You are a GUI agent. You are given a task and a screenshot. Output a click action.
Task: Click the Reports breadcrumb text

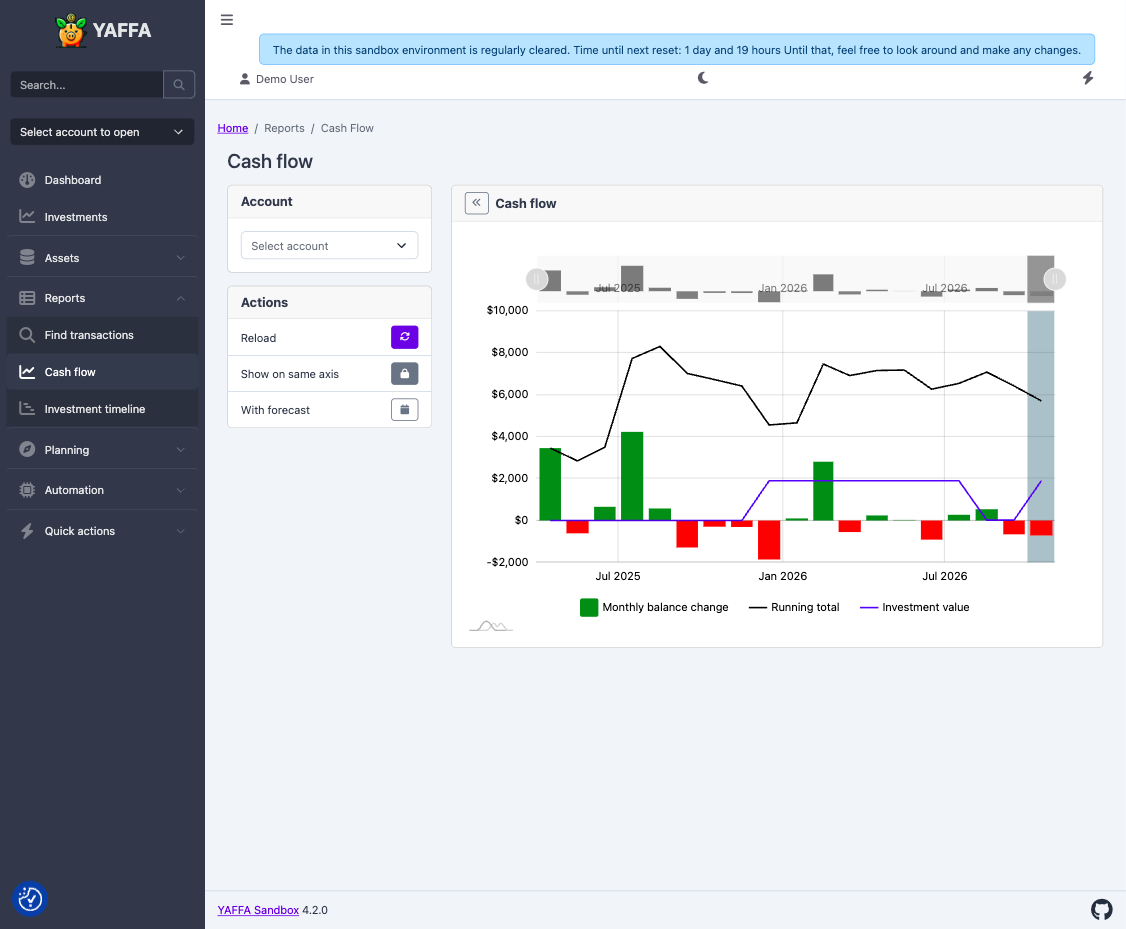tap(284, 129)
